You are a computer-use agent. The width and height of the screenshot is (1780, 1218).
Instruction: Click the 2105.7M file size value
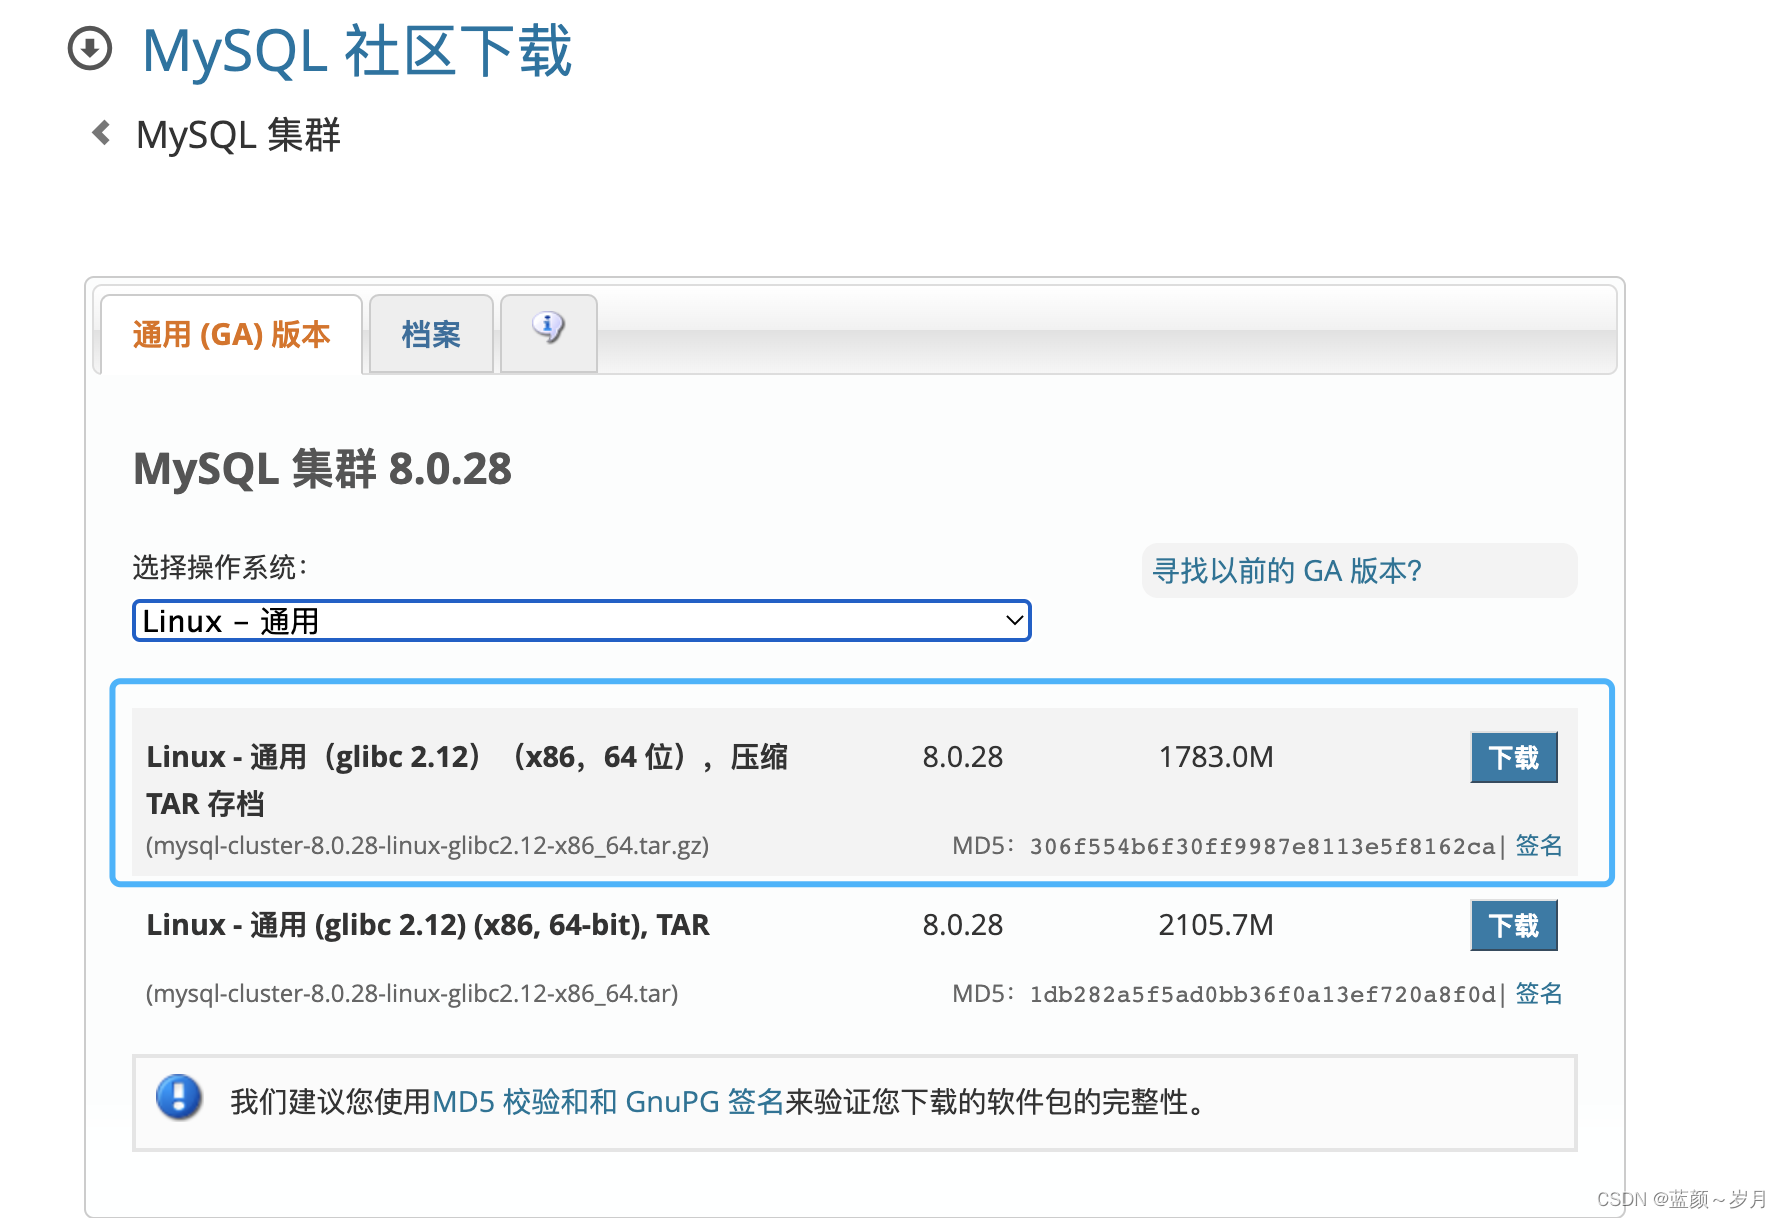(x=1216, y=925)
